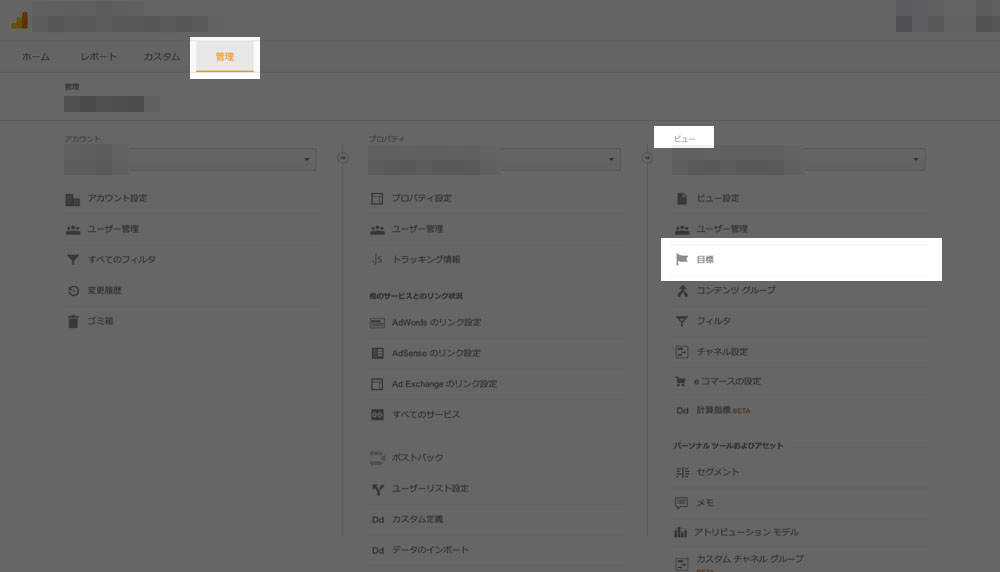The image size is (1000, 572).
Task: Open すべてのフィルタ
Action: tap(122, 260)
